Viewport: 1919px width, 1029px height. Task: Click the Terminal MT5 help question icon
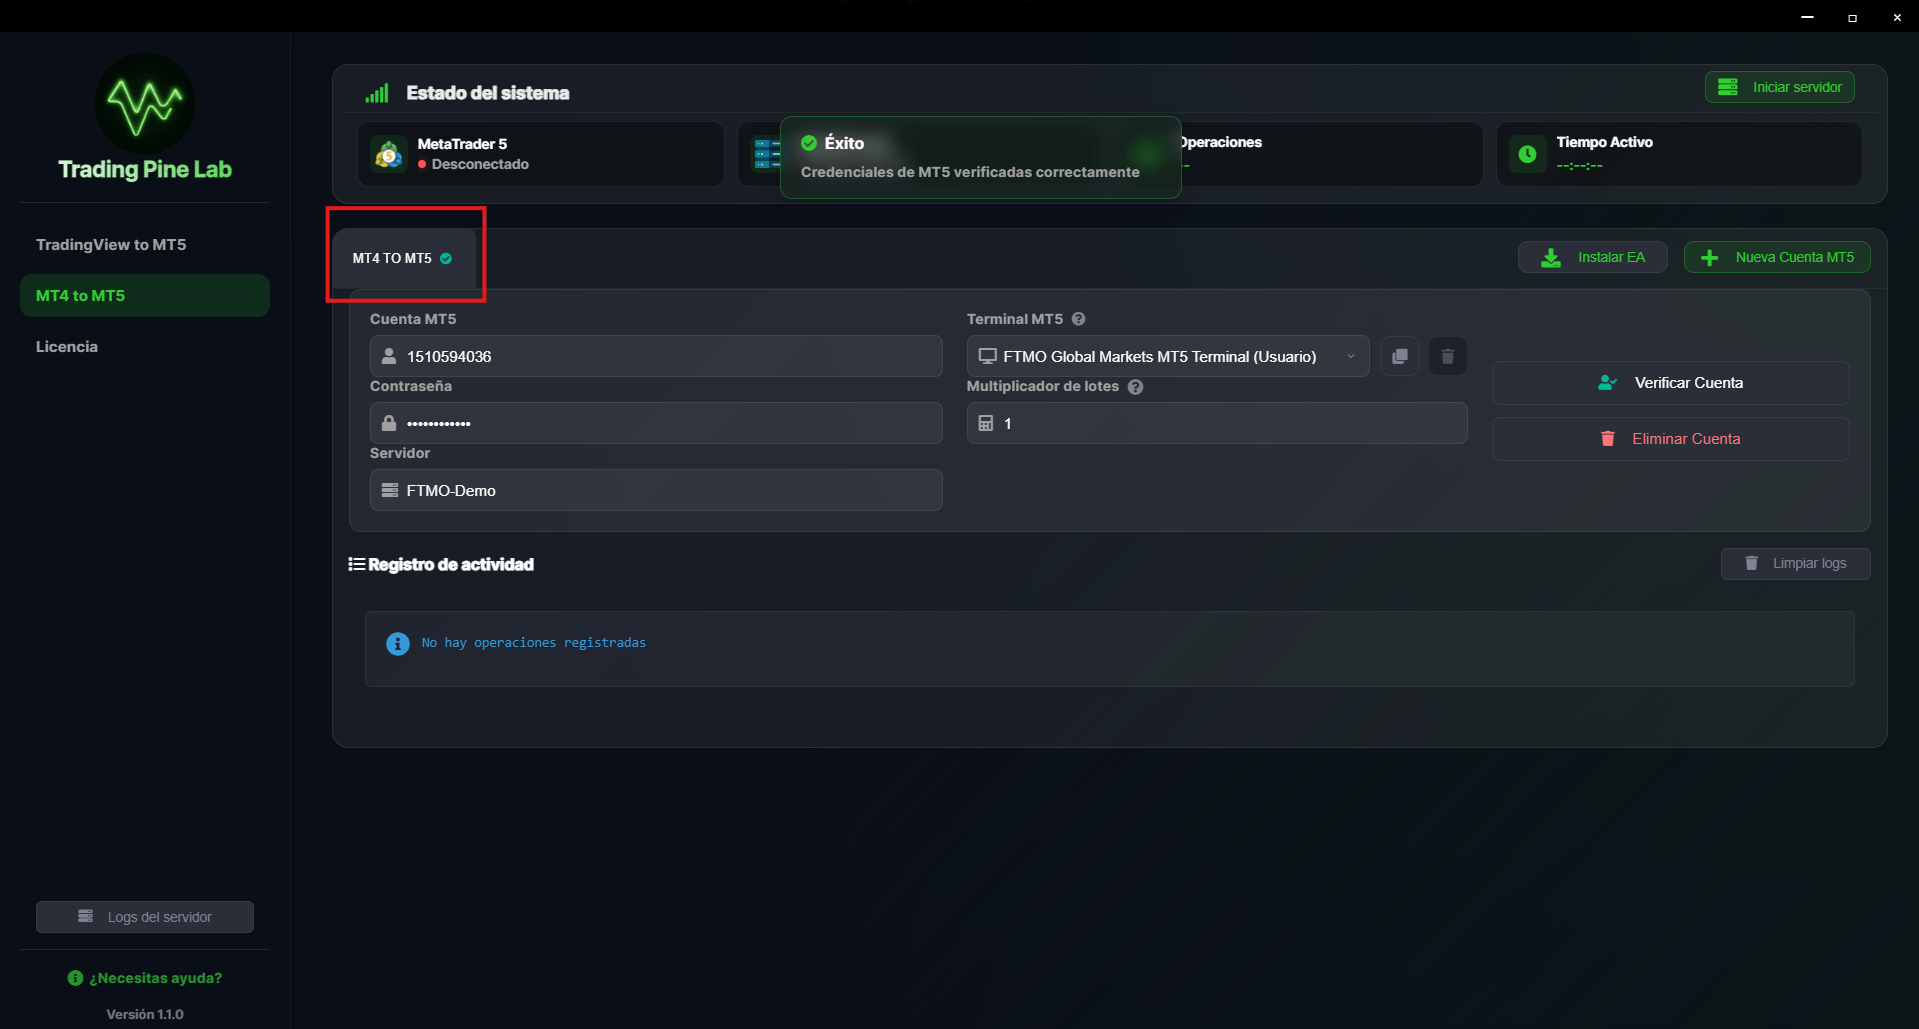1078,319
